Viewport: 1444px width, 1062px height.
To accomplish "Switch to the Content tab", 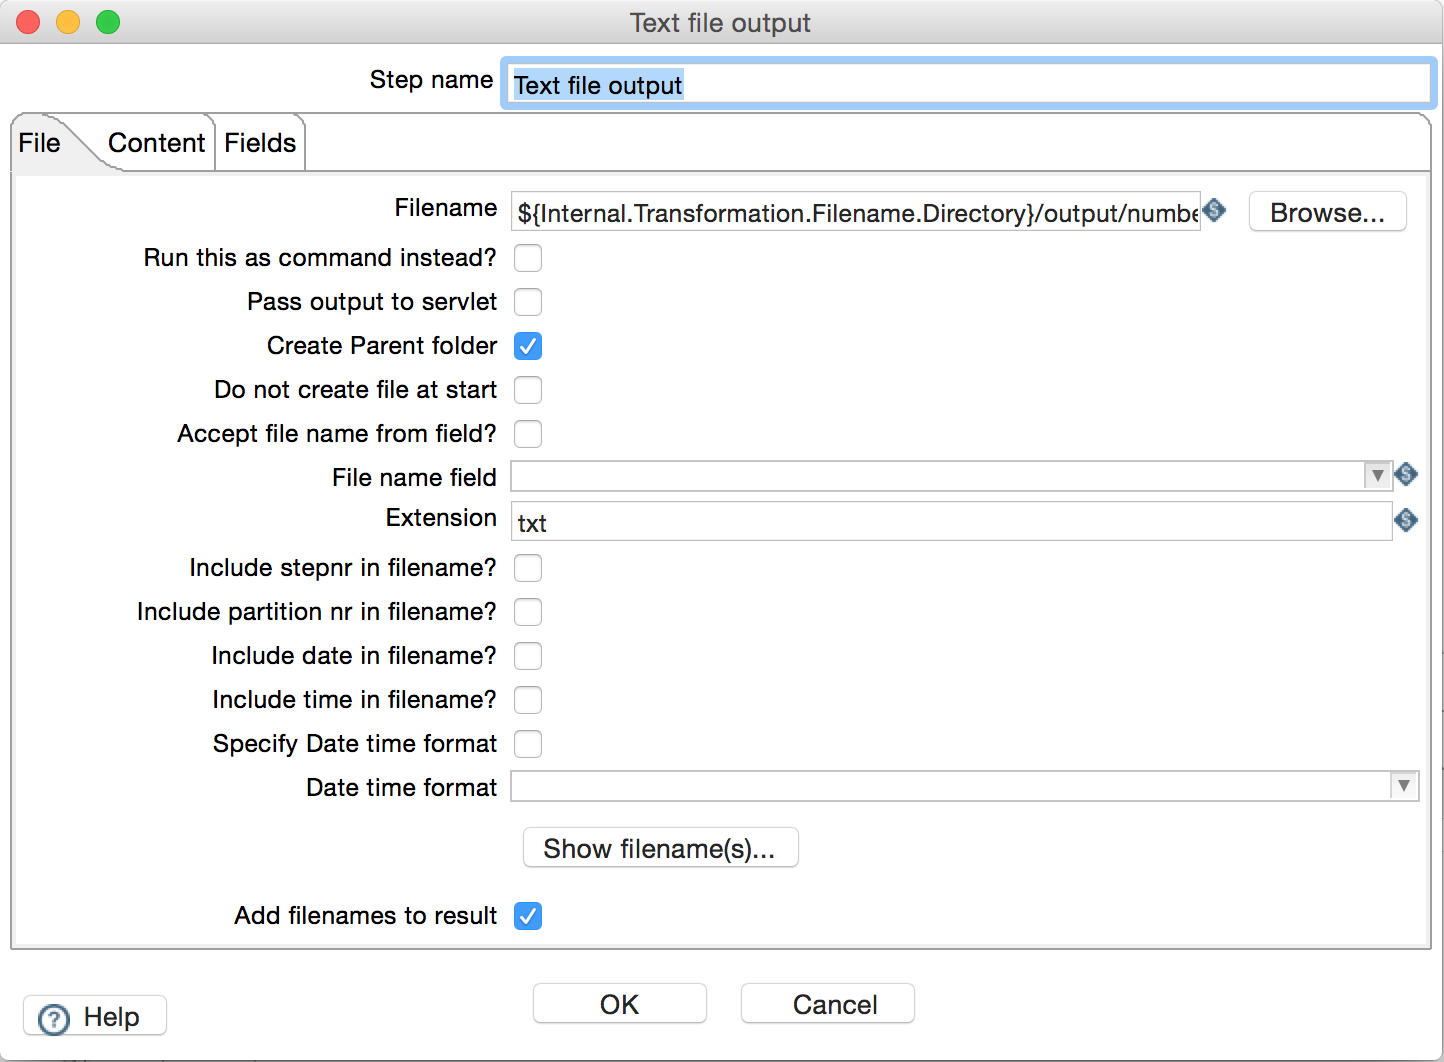I will [156, 143].
